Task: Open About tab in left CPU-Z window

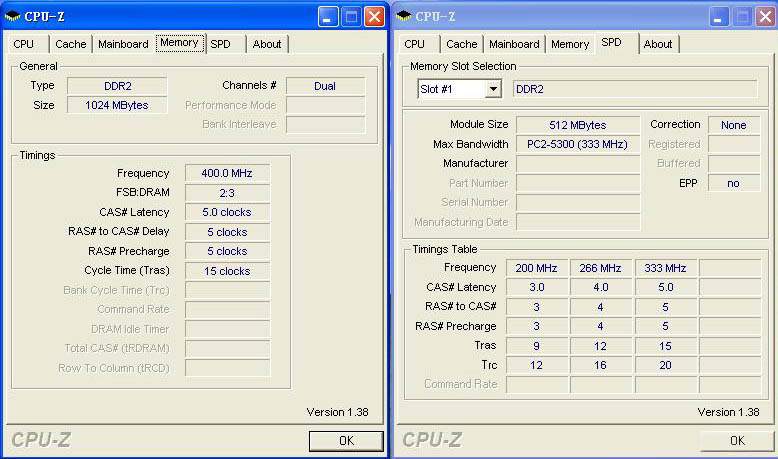Action: click(x=267, y=44)
